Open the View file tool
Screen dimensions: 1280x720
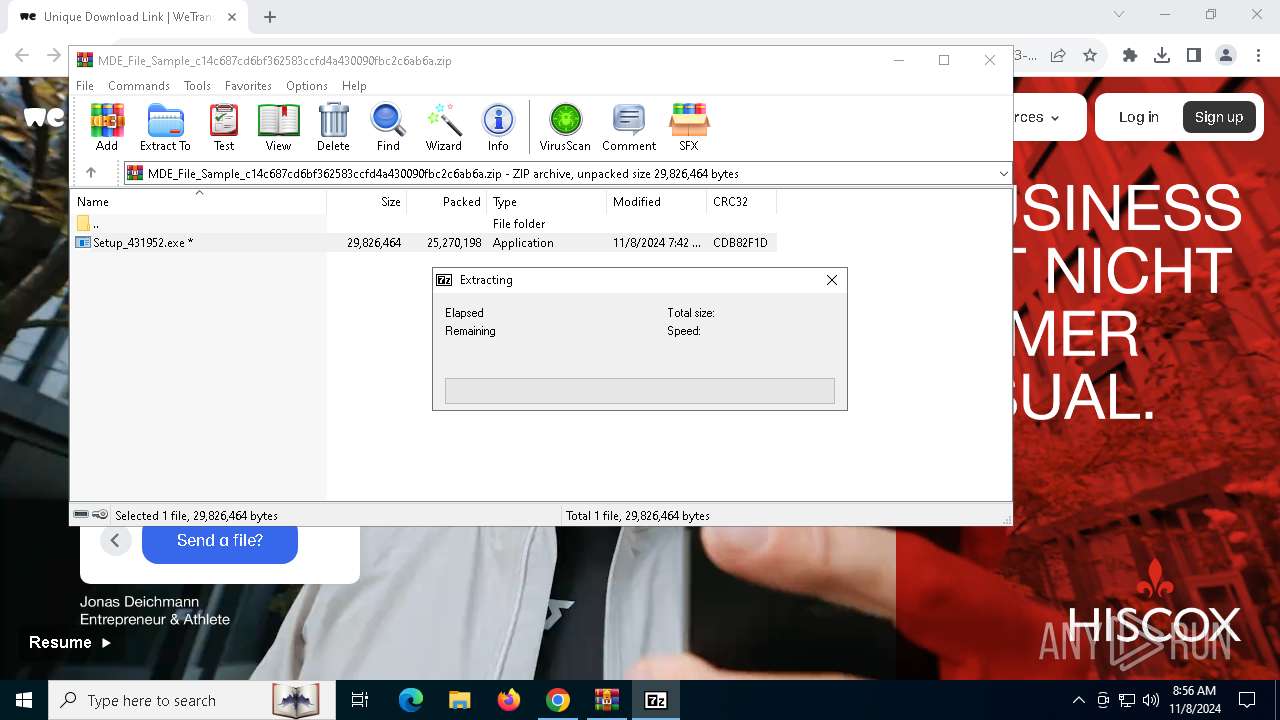278,128
